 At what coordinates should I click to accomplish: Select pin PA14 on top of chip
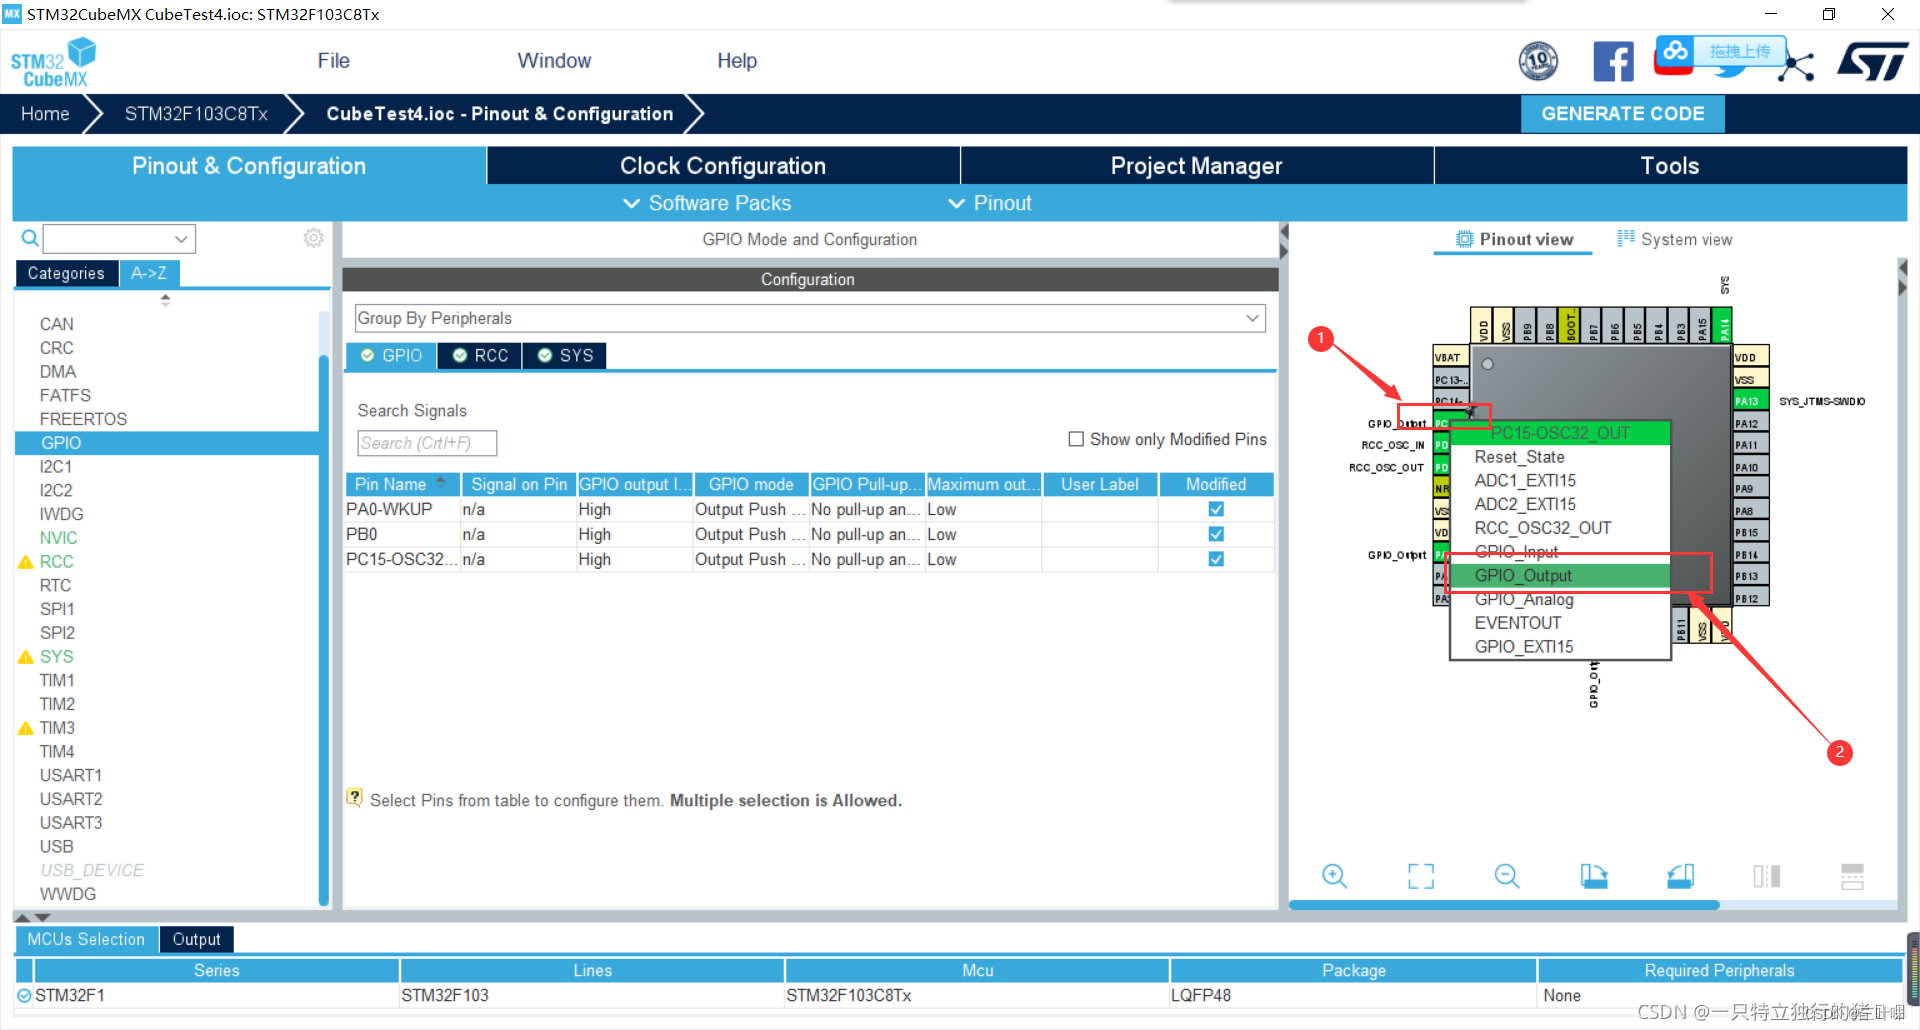1724,325
